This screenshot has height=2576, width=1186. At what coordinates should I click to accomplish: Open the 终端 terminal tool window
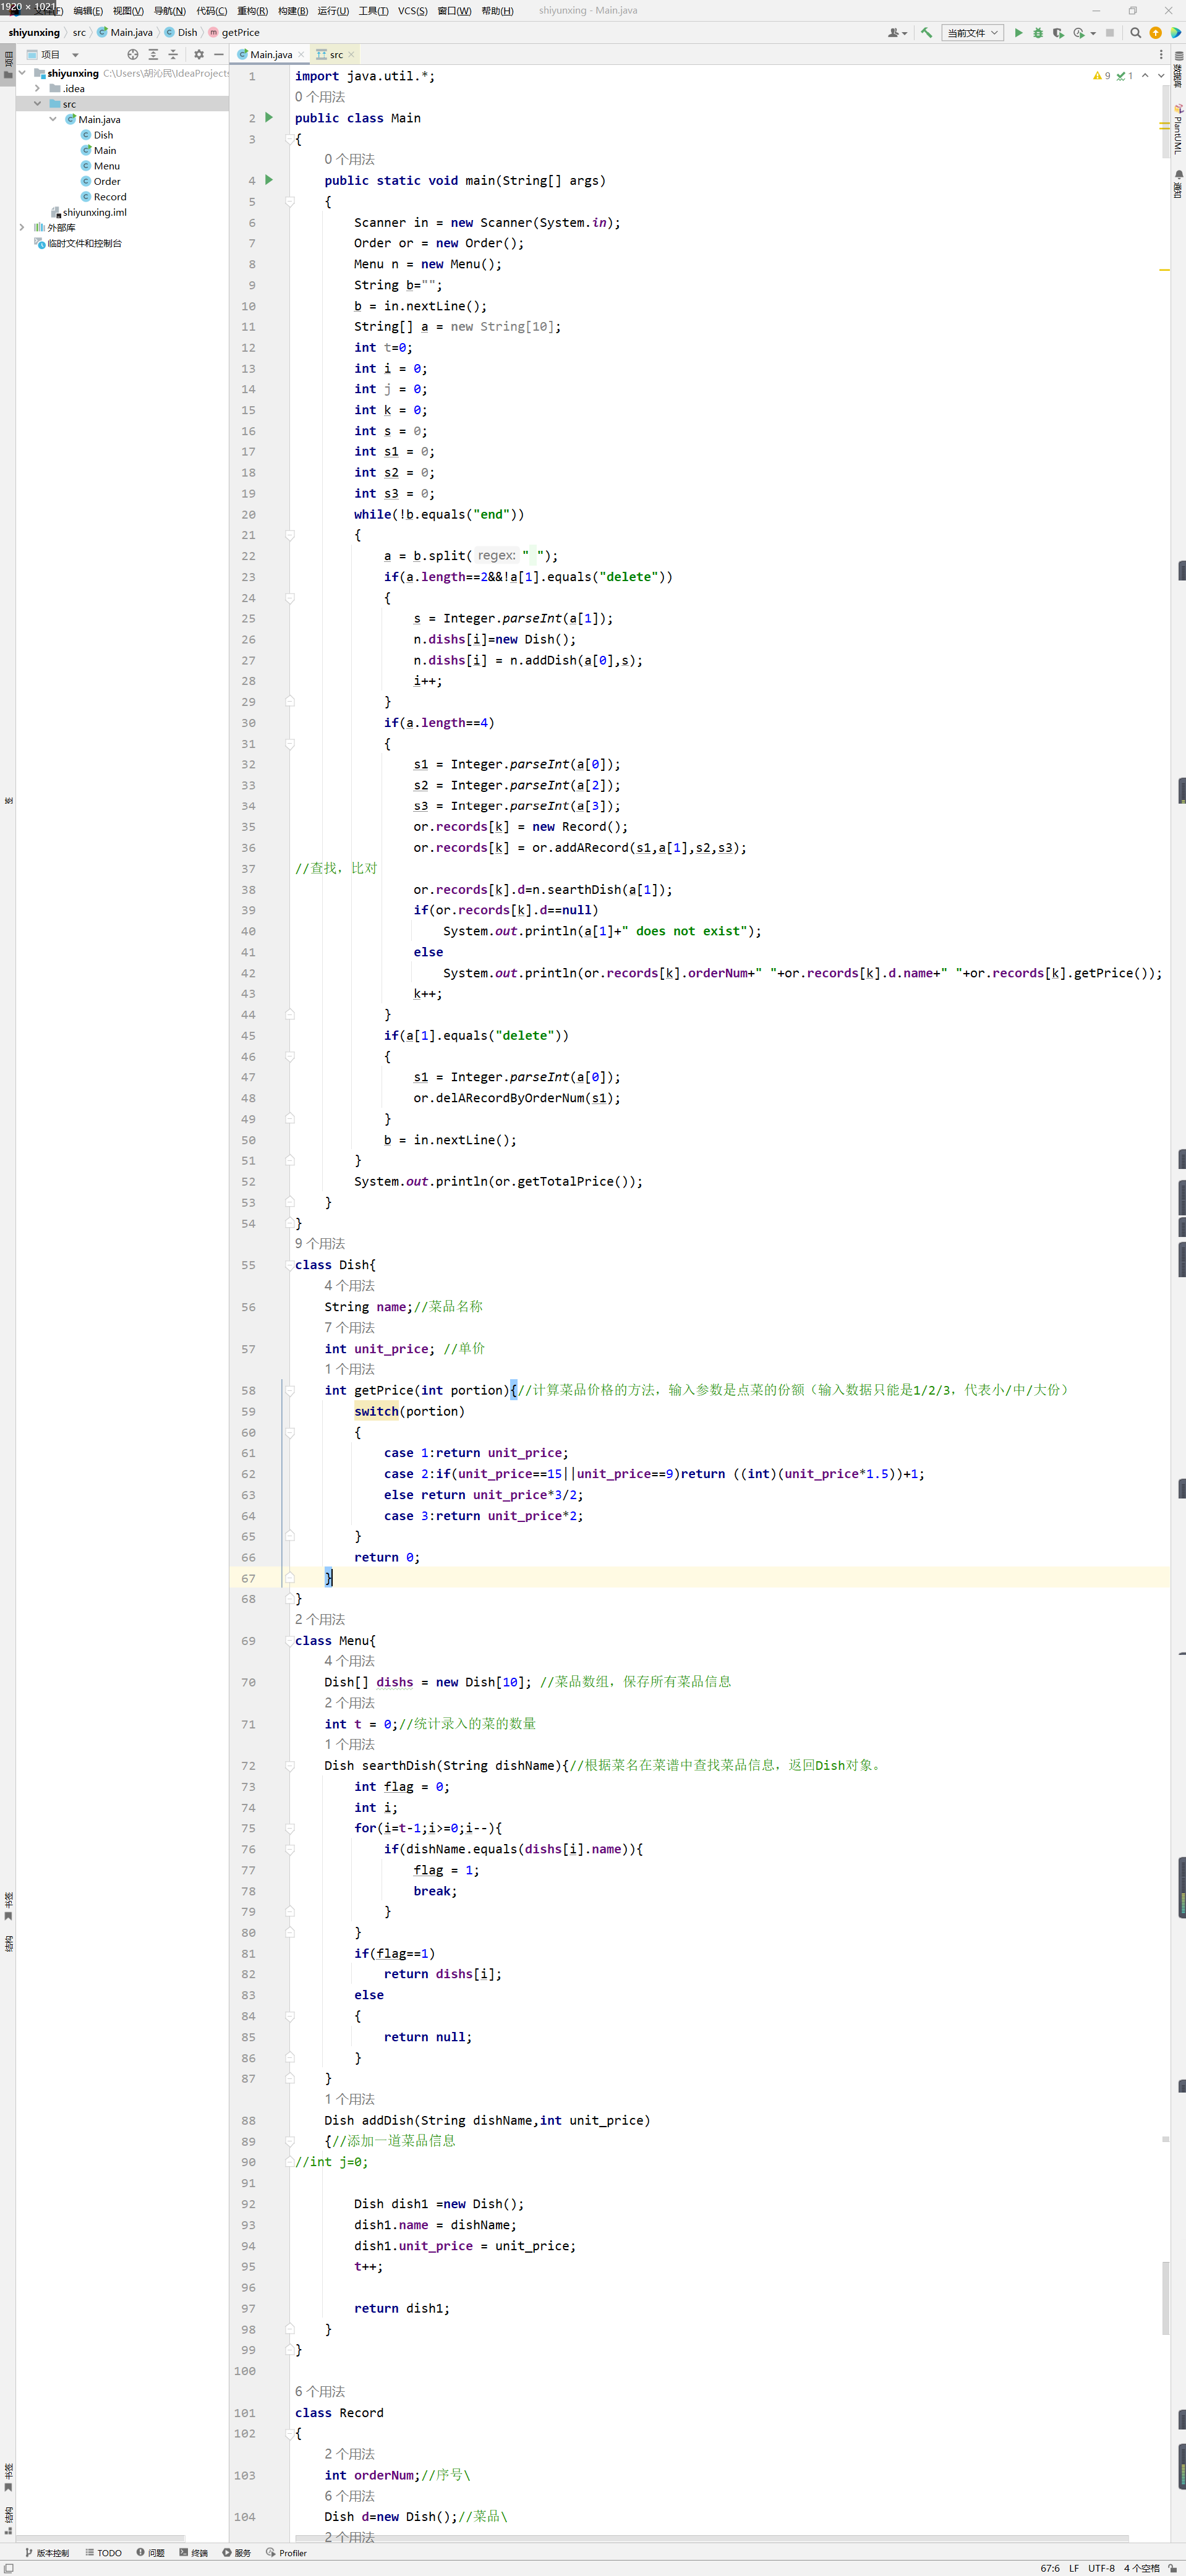click(194, 2553)
